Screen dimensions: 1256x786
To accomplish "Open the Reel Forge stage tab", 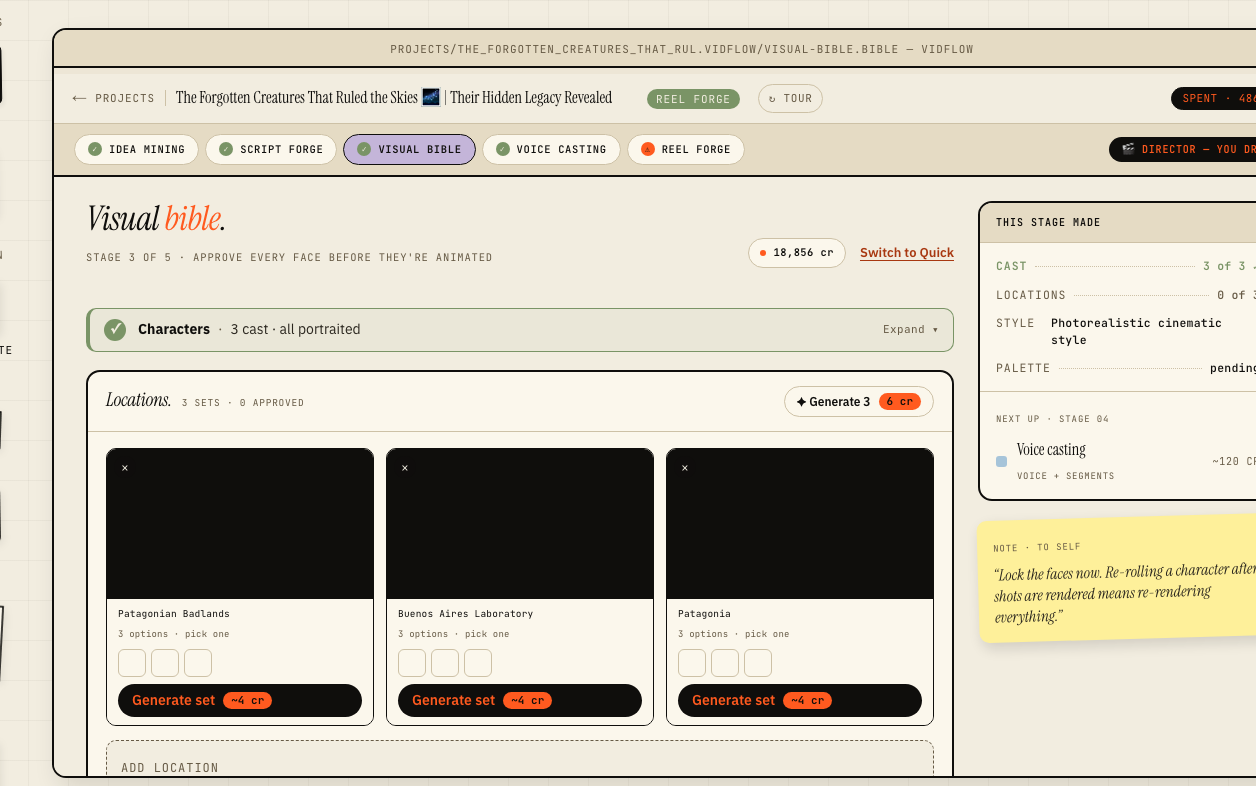I will (x=686, y=149).
